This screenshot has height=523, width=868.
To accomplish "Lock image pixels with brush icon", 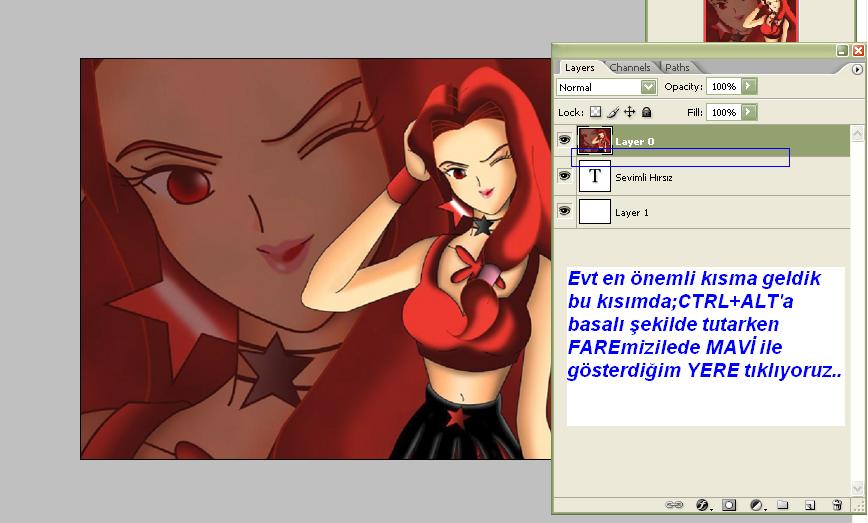I will click(613, 113).
